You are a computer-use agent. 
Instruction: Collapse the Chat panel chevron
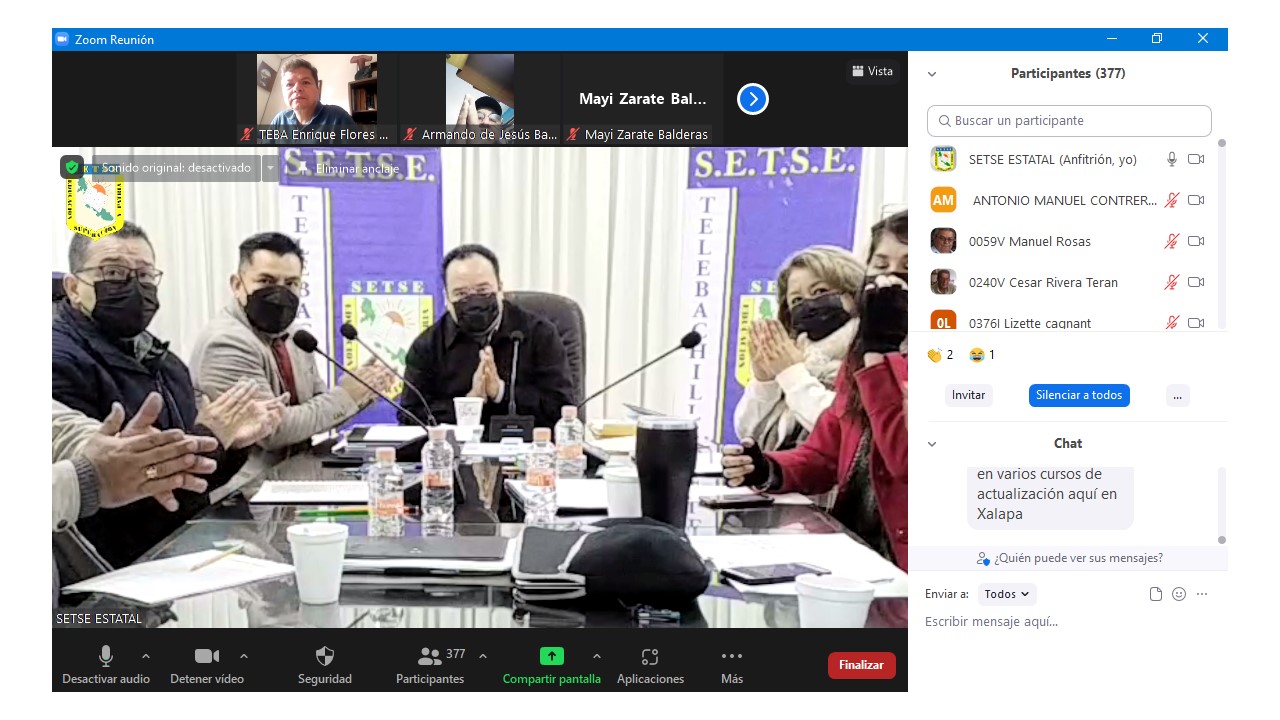932,444
